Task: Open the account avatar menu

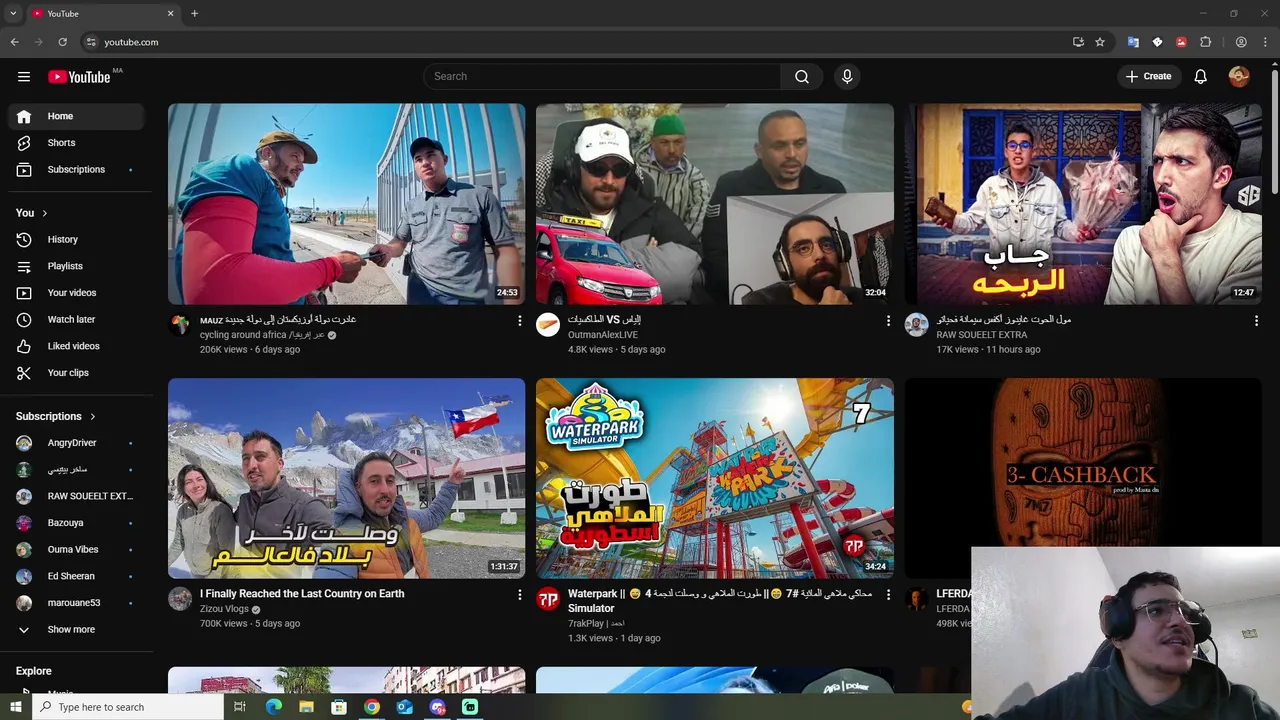Action: [1239, 76]
